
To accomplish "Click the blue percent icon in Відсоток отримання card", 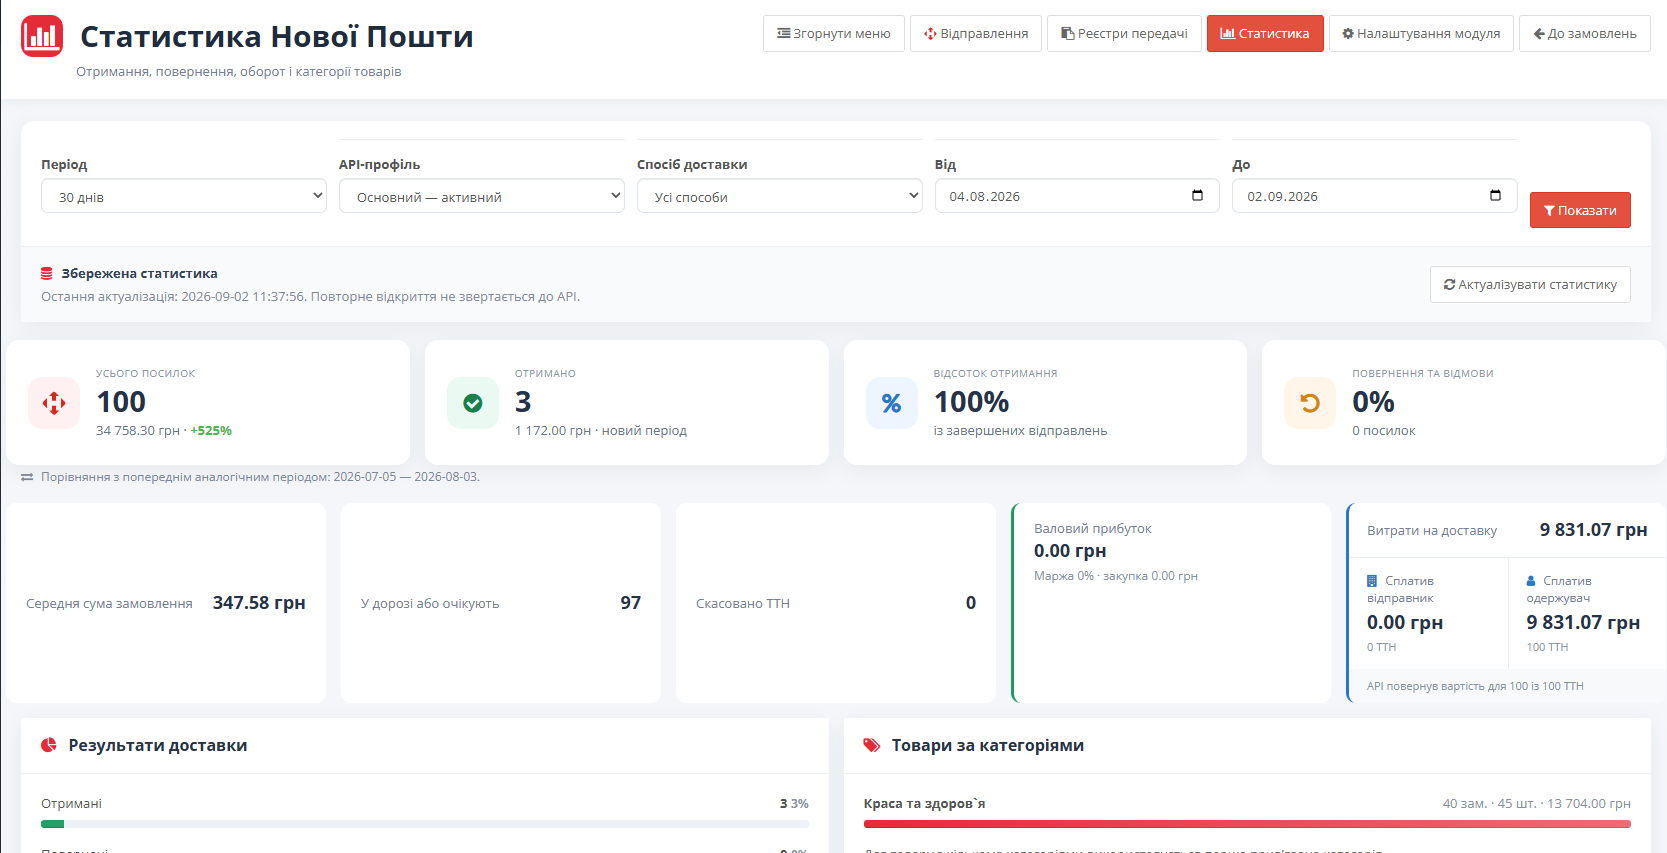I will (892, 403).
